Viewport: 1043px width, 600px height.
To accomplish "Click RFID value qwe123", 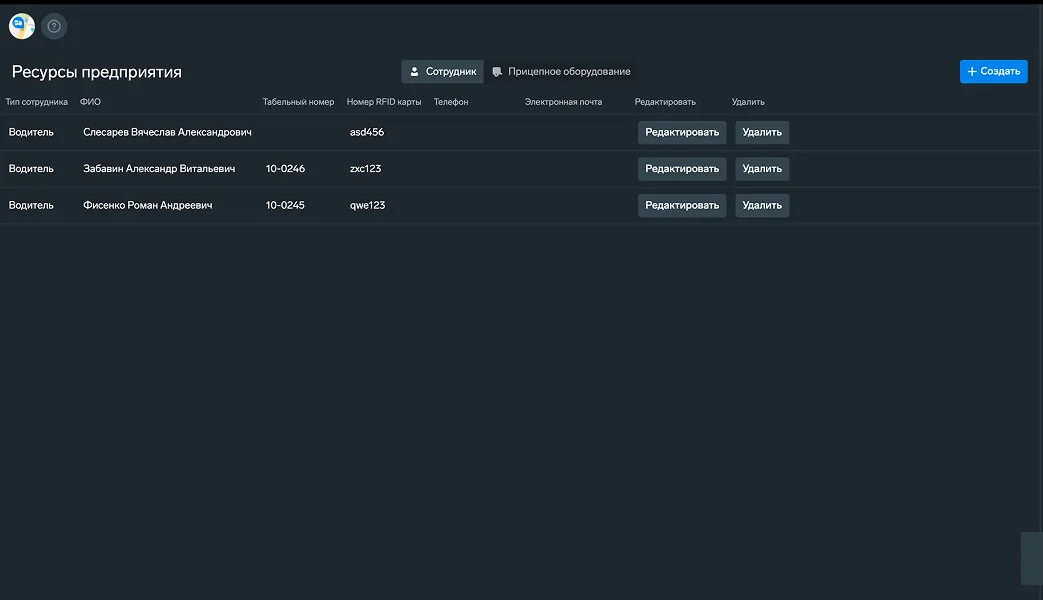I will [367, 206].
